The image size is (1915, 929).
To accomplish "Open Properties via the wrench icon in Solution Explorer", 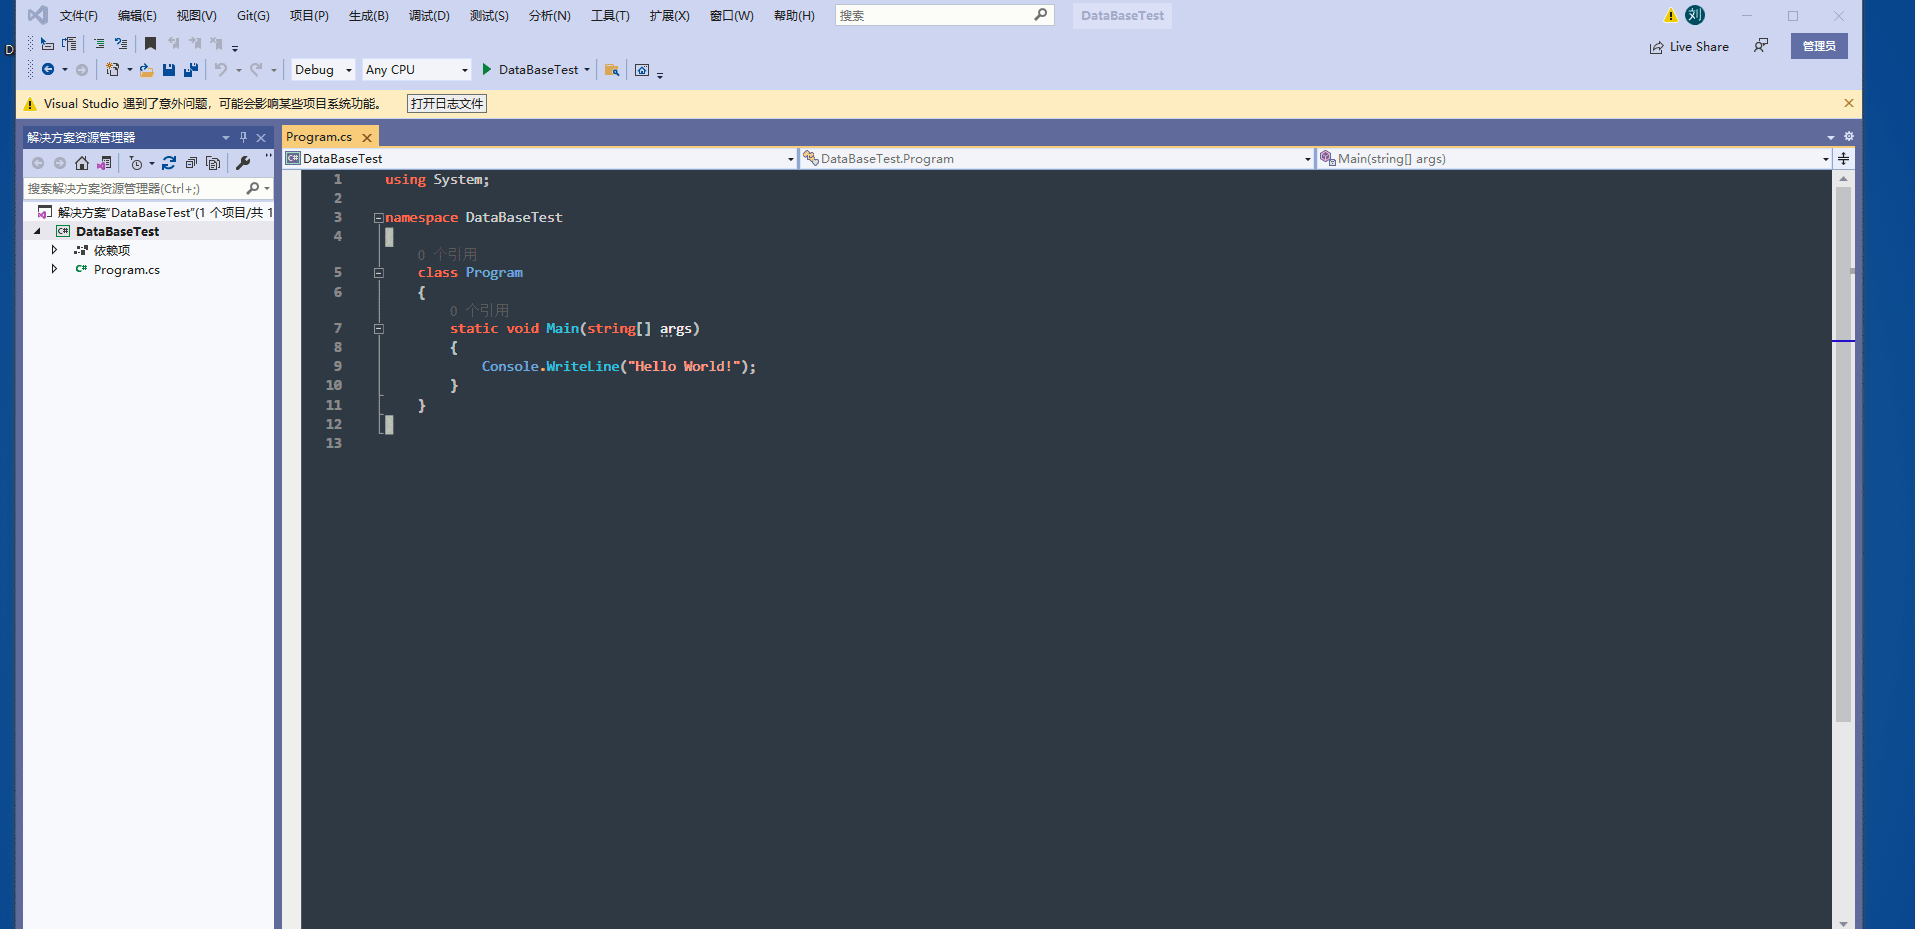I will tap(243, 162).
